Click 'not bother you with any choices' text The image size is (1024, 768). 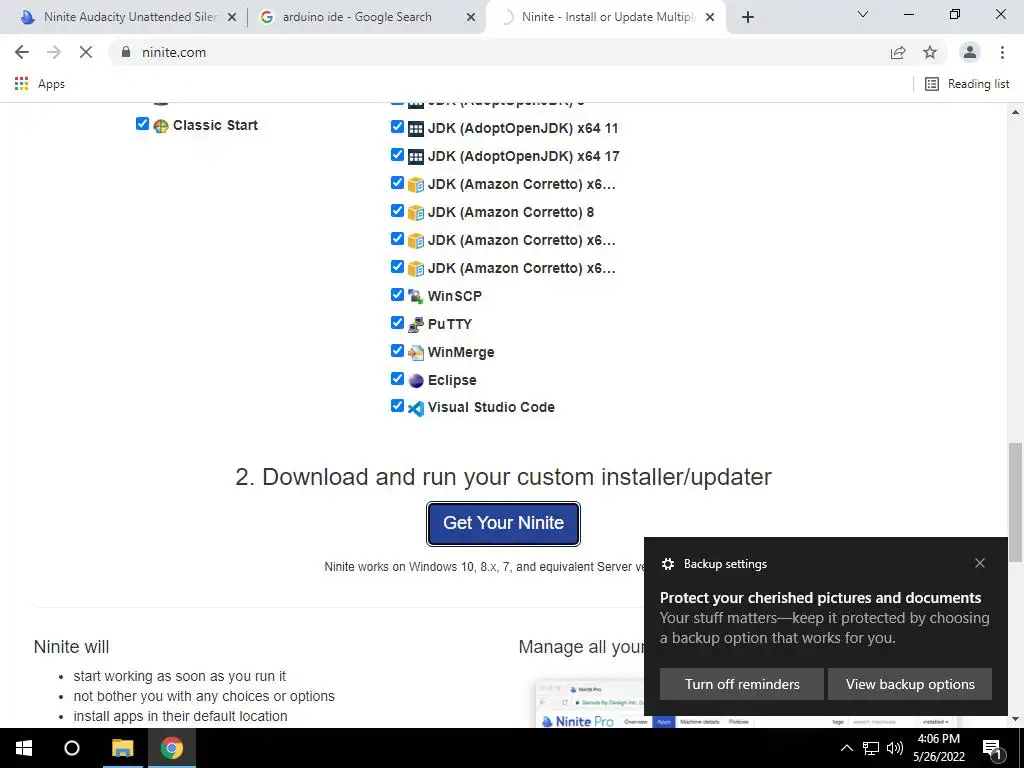click(204, 696)
